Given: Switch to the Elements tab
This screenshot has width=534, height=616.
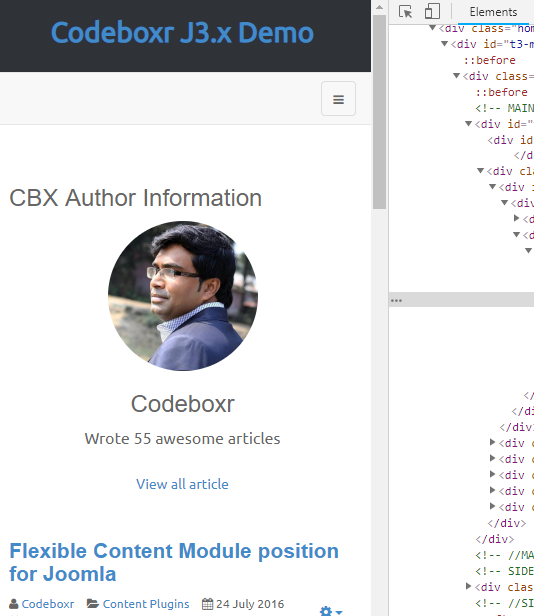Looking at the screenshot, I should tap(493, 12).
